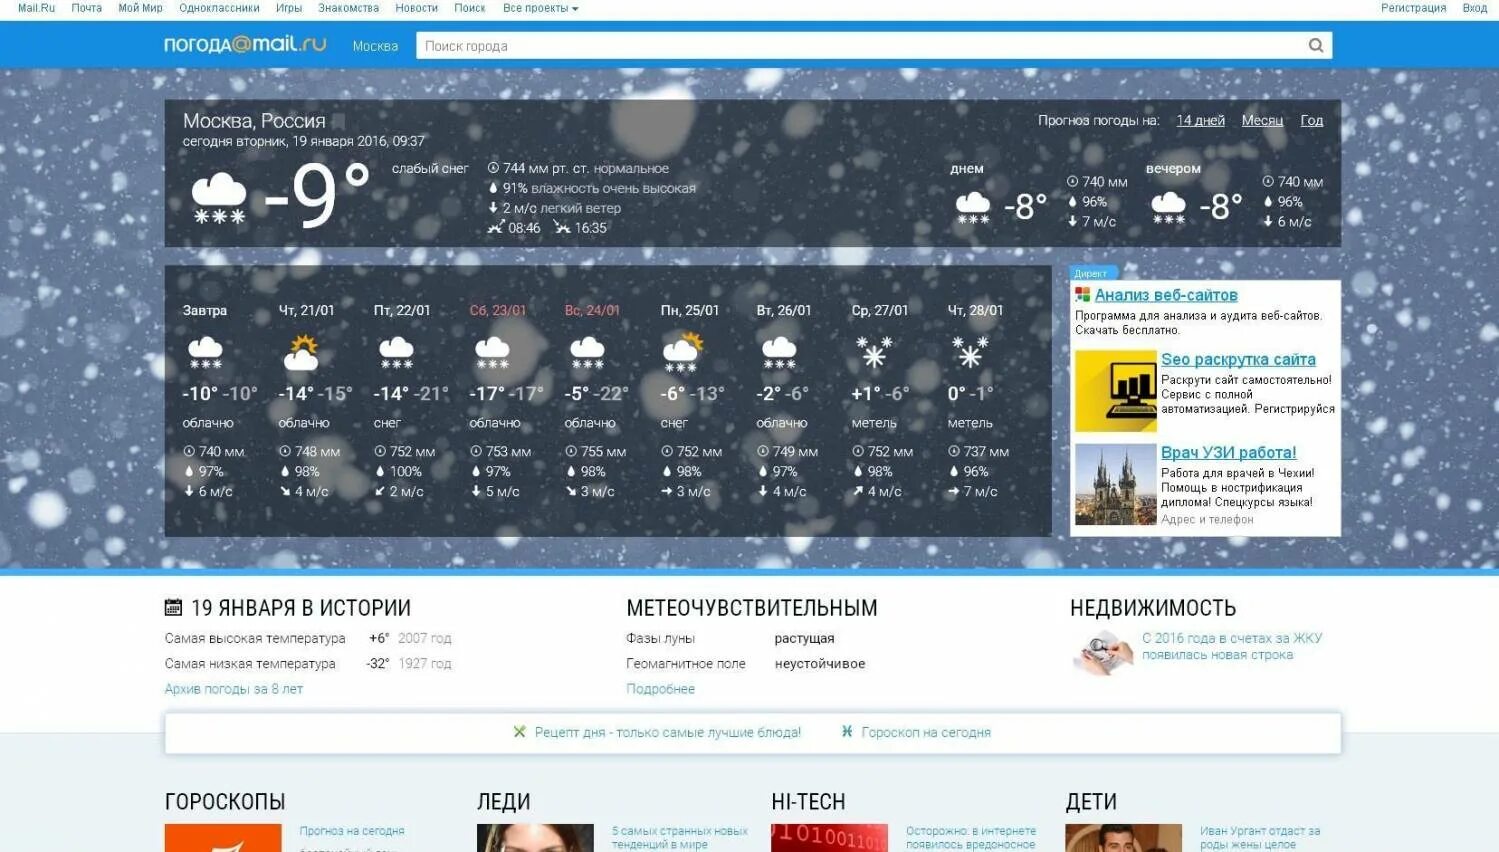The height and width of the screenshot is (852, 1499).
Task: Click tomorrow's snow cloud icon
Action: coord(205,353)
